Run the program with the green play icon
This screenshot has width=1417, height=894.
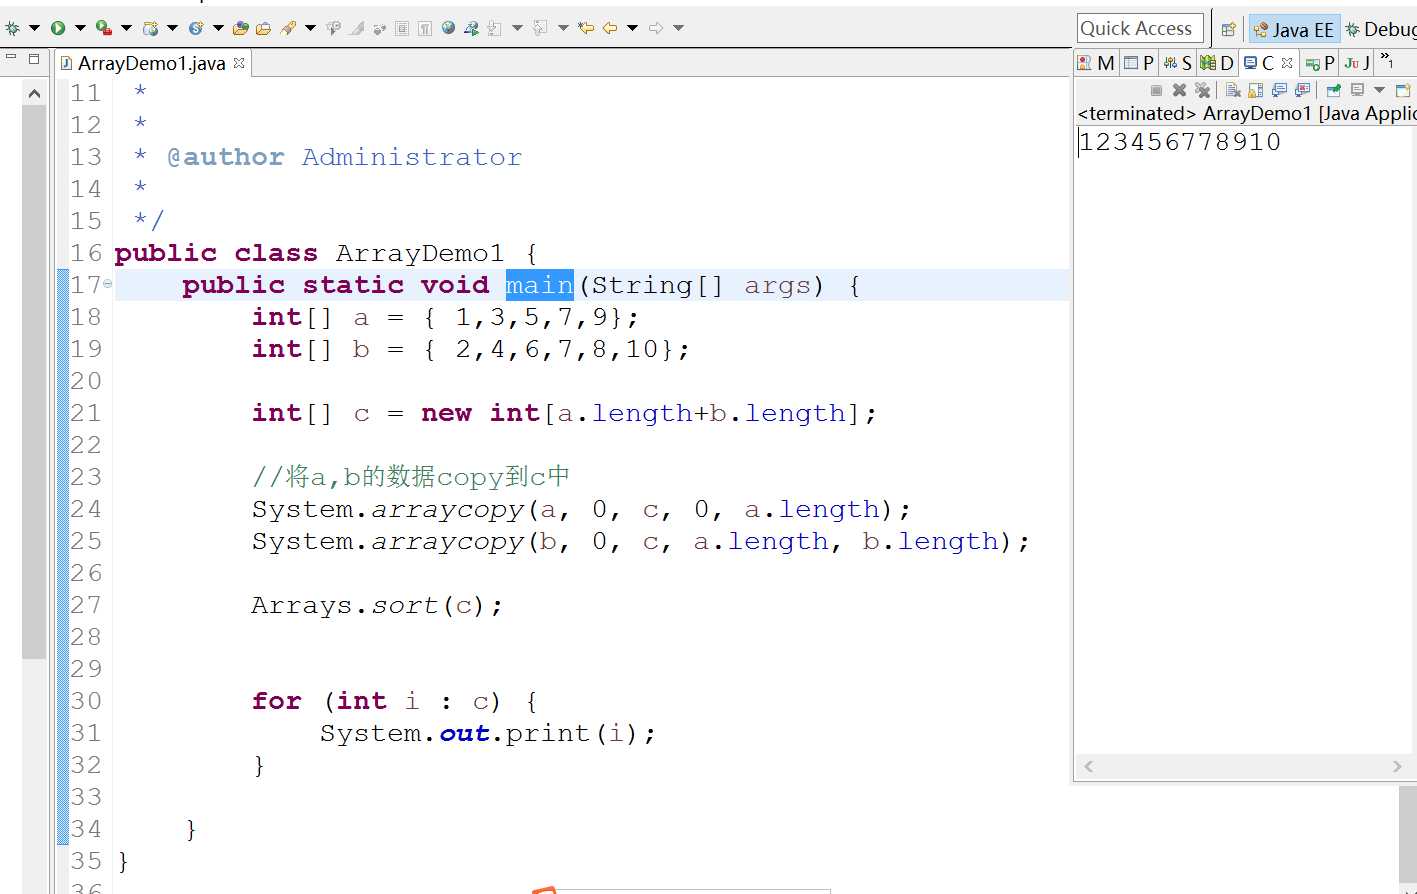(x=58, y=28)
